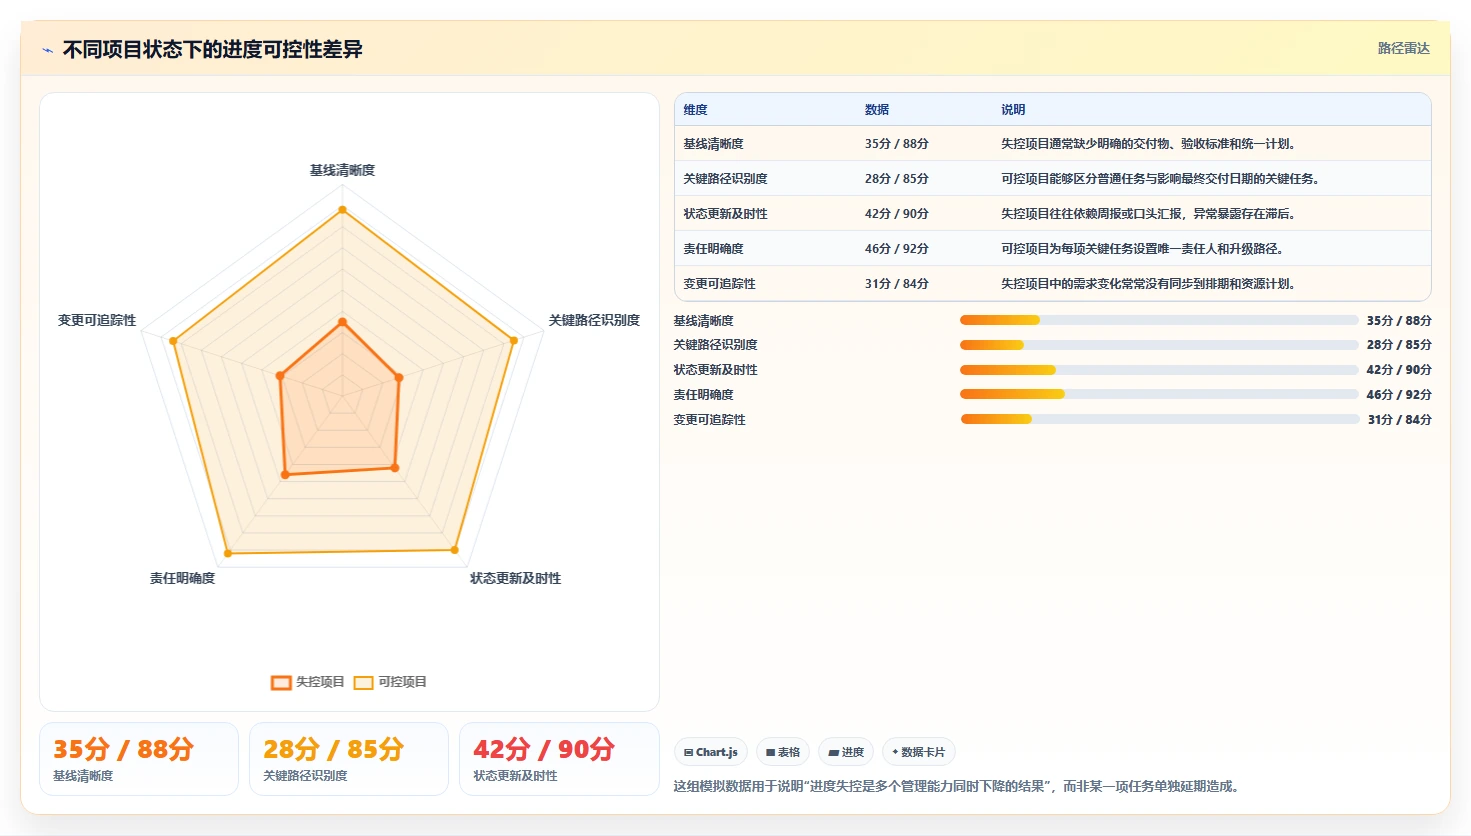Toggle the 失控项目 legend swatch
The height and width of the screenshot is (836, 1471).
281,683
